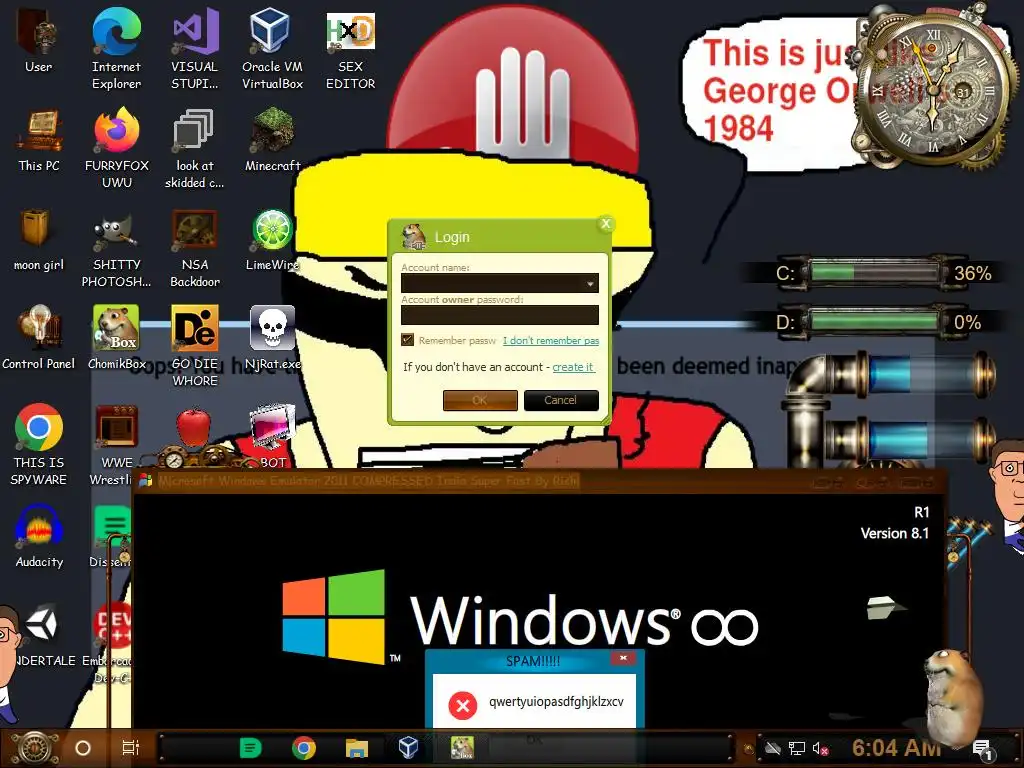Open the BOT desktop icon
This screenshot has height=768, width=1024.
[272, 436]
